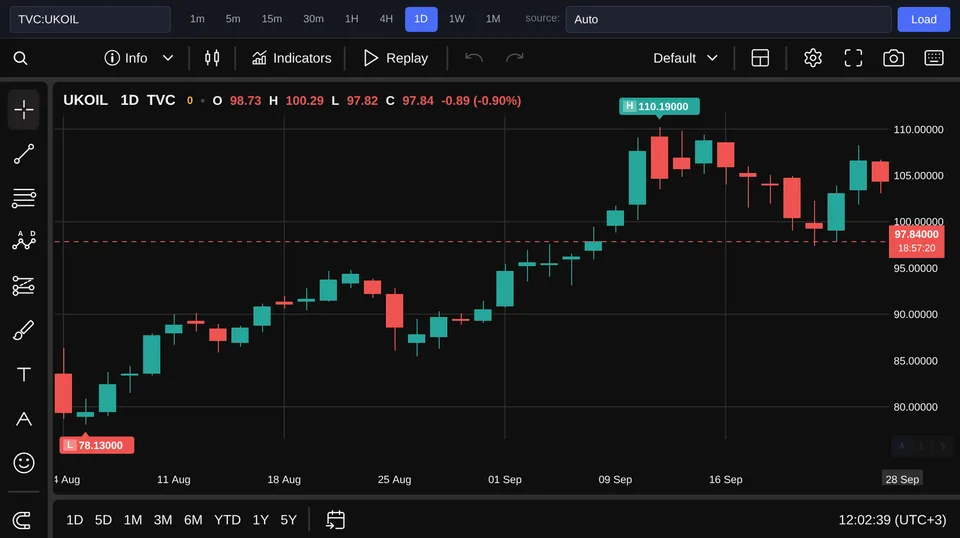Click the UKOIL symbol title in legend
This screenshot has height=538, width=960.
click(x=85, y=100)
